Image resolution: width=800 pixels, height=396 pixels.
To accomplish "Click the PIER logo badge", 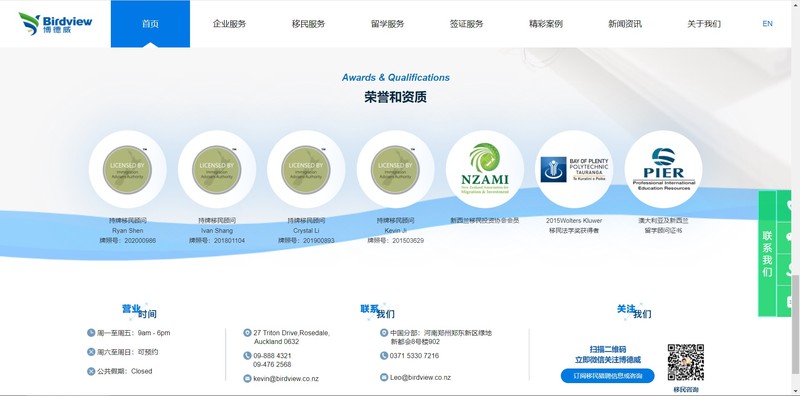I will coord(663,169).
